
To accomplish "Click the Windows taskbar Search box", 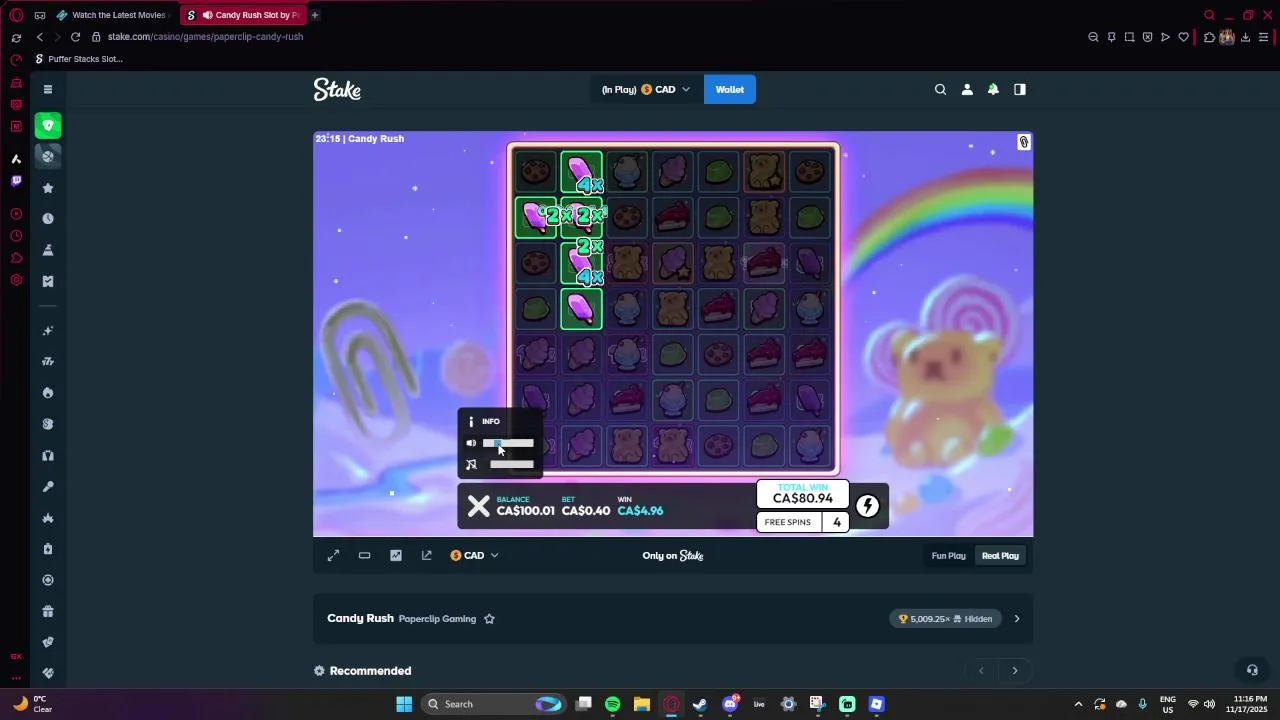I will click(493, 704).
